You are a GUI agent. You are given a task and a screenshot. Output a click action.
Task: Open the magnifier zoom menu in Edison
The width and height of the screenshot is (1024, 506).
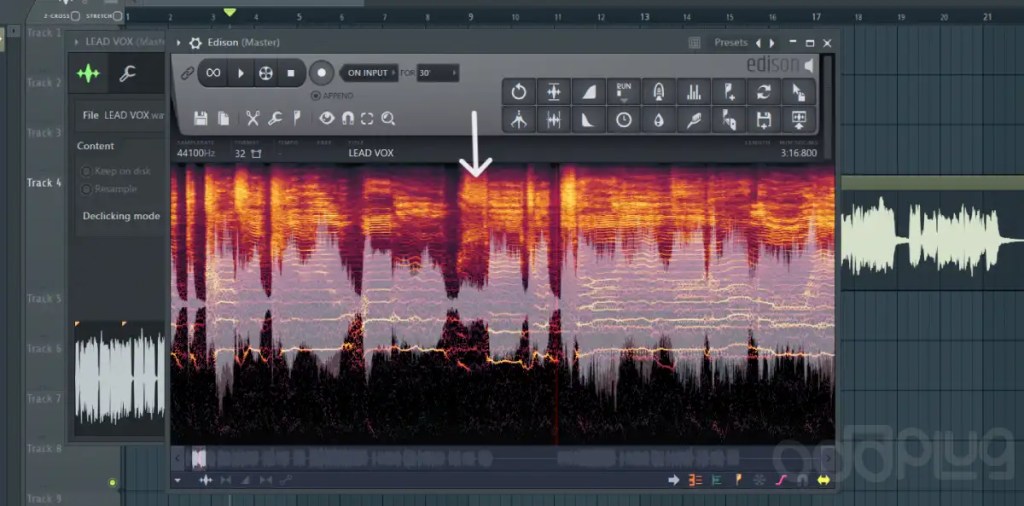(388, 118)
